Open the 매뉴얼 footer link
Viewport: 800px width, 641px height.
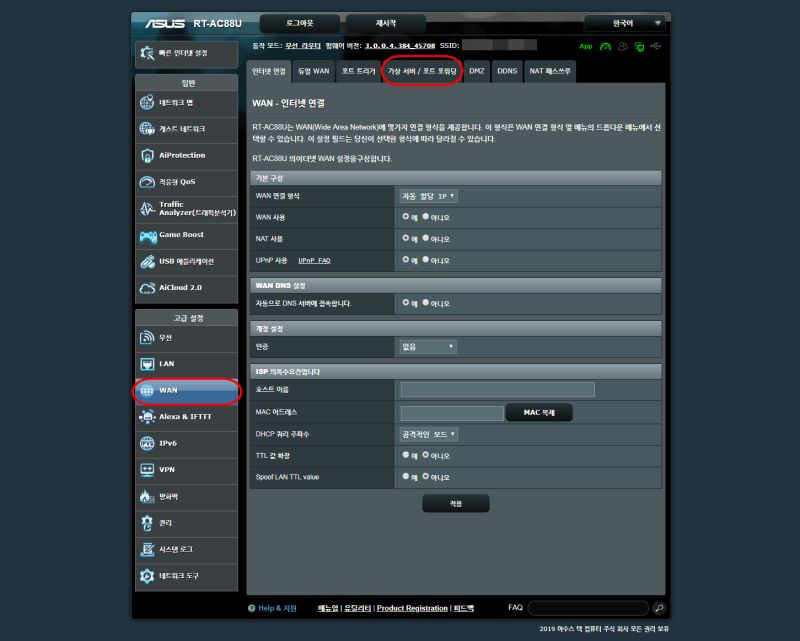click(328, 608)
